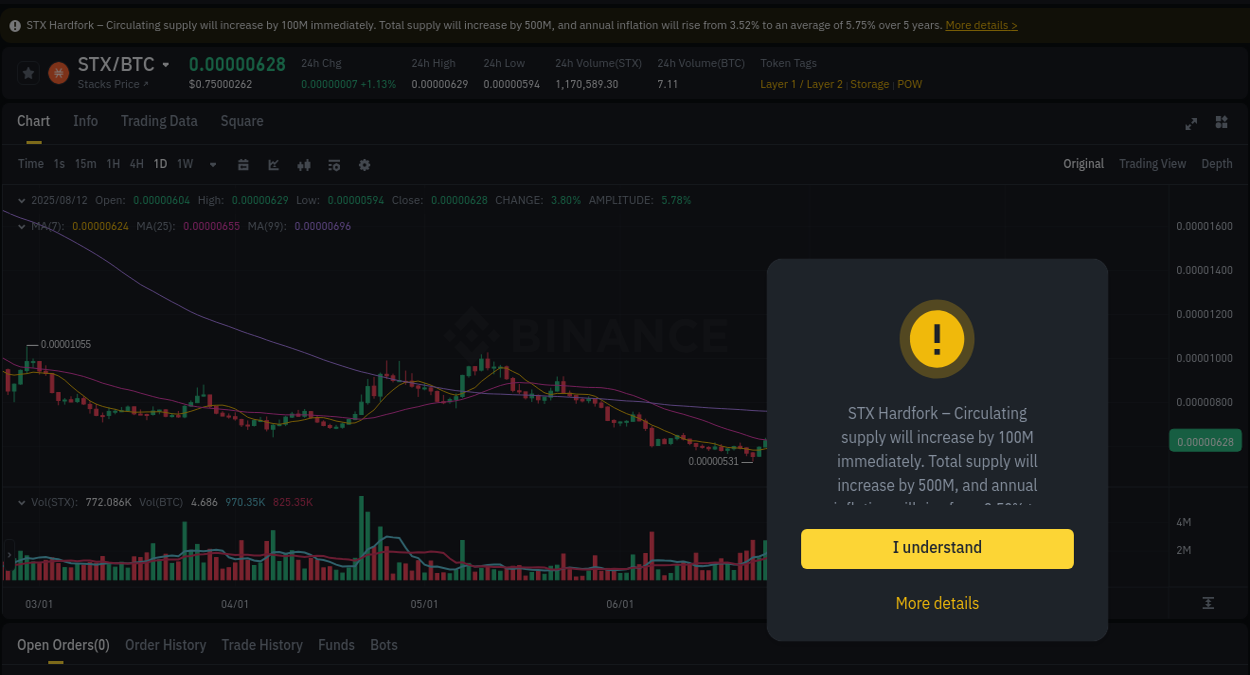Switch chart mode to Depth
The image size is (1250, 675).
[1217, 163]
